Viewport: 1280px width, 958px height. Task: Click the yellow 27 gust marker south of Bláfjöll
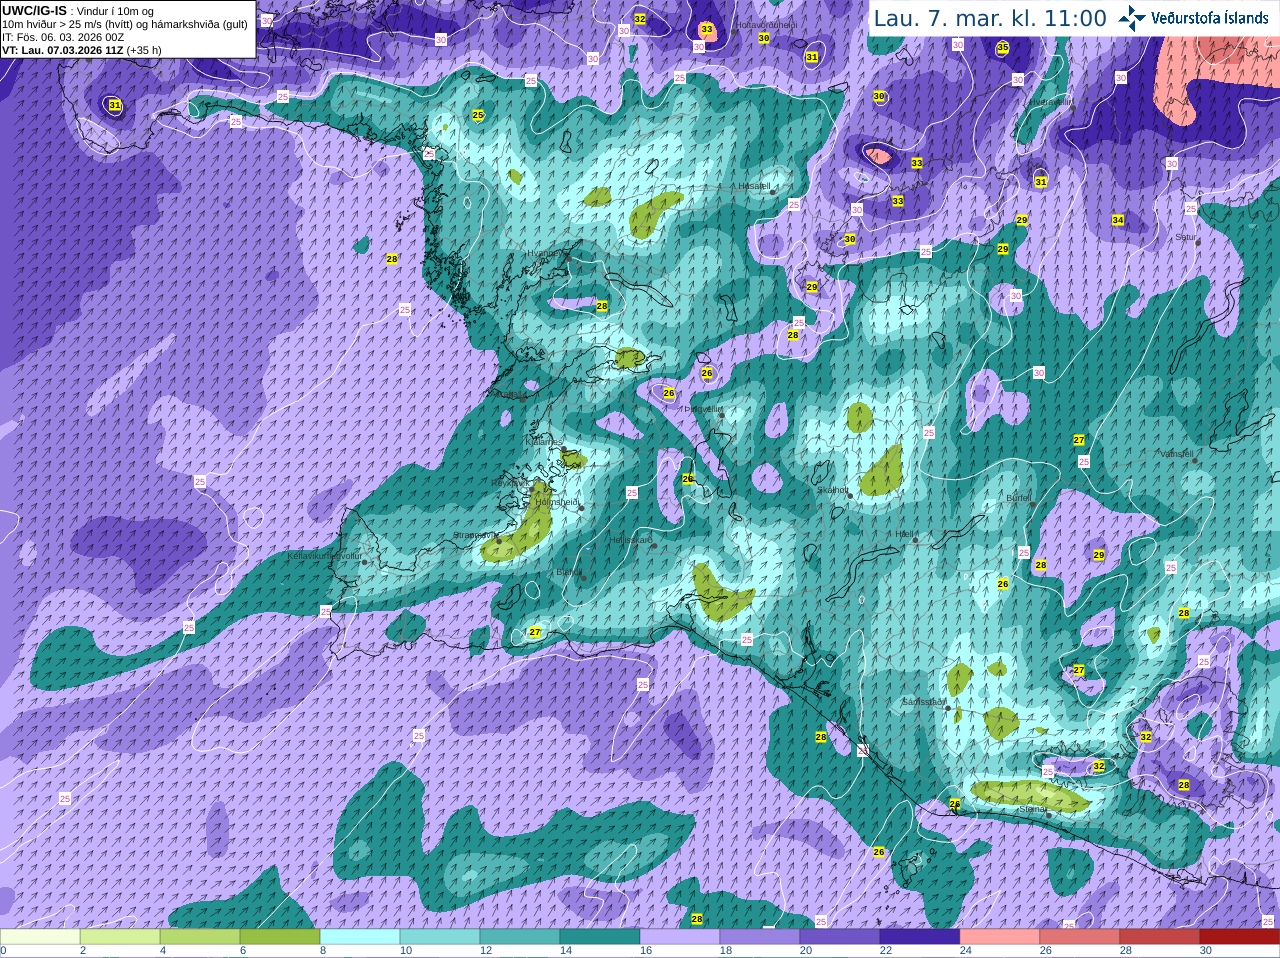tap(535, 632)
